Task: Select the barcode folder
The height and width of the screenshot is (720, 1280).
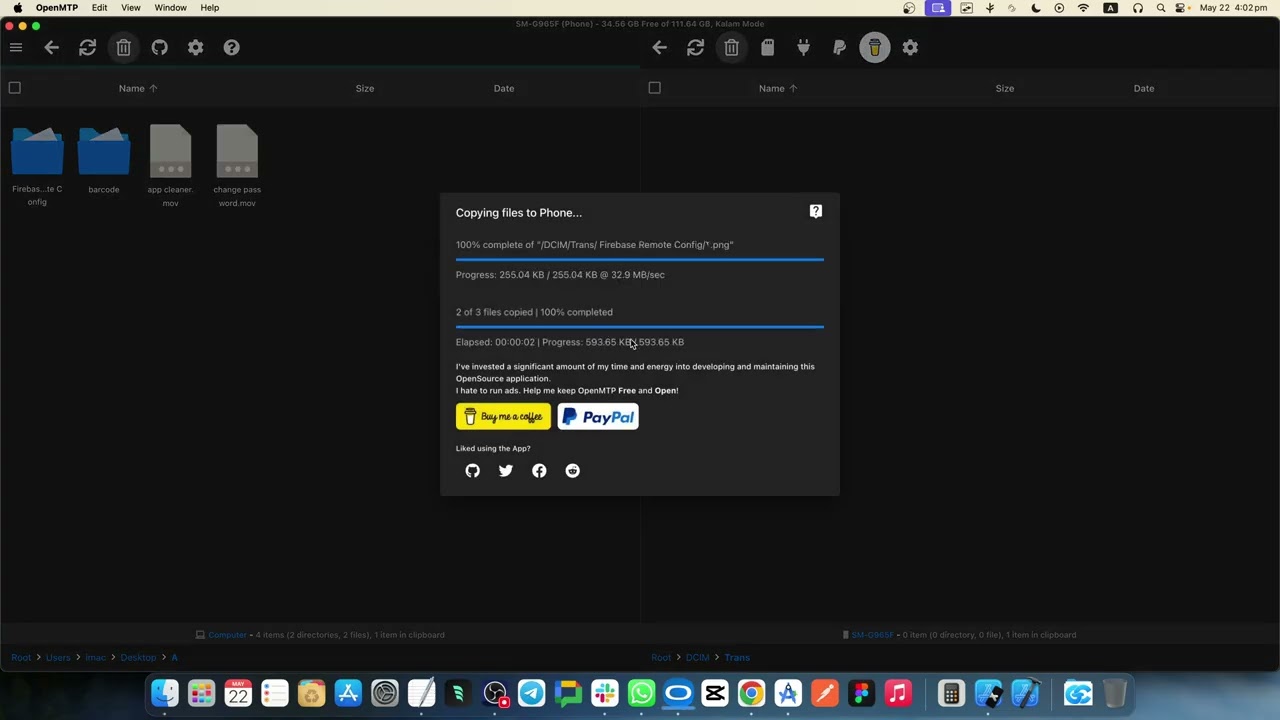Action: (x=104, y=160)
